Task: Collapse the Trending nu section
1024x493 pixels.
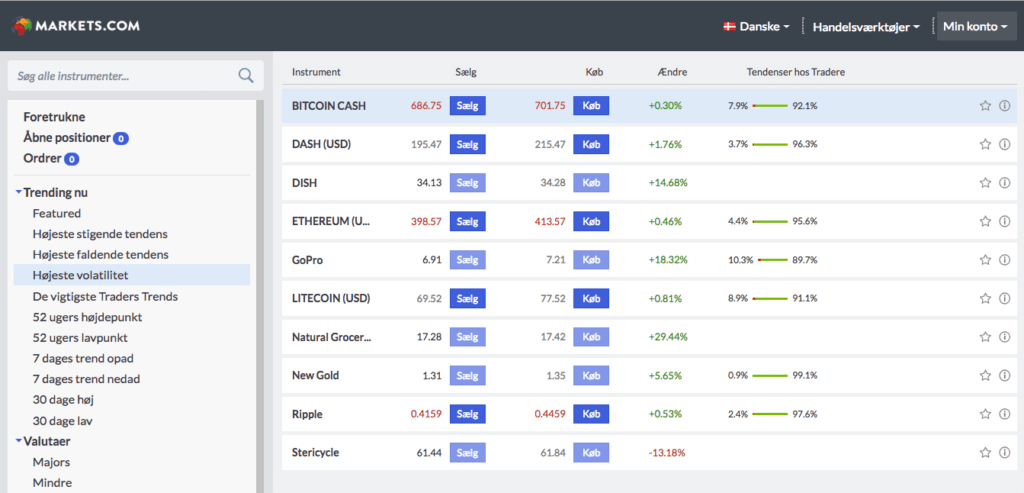Action: tap(52, 193)
